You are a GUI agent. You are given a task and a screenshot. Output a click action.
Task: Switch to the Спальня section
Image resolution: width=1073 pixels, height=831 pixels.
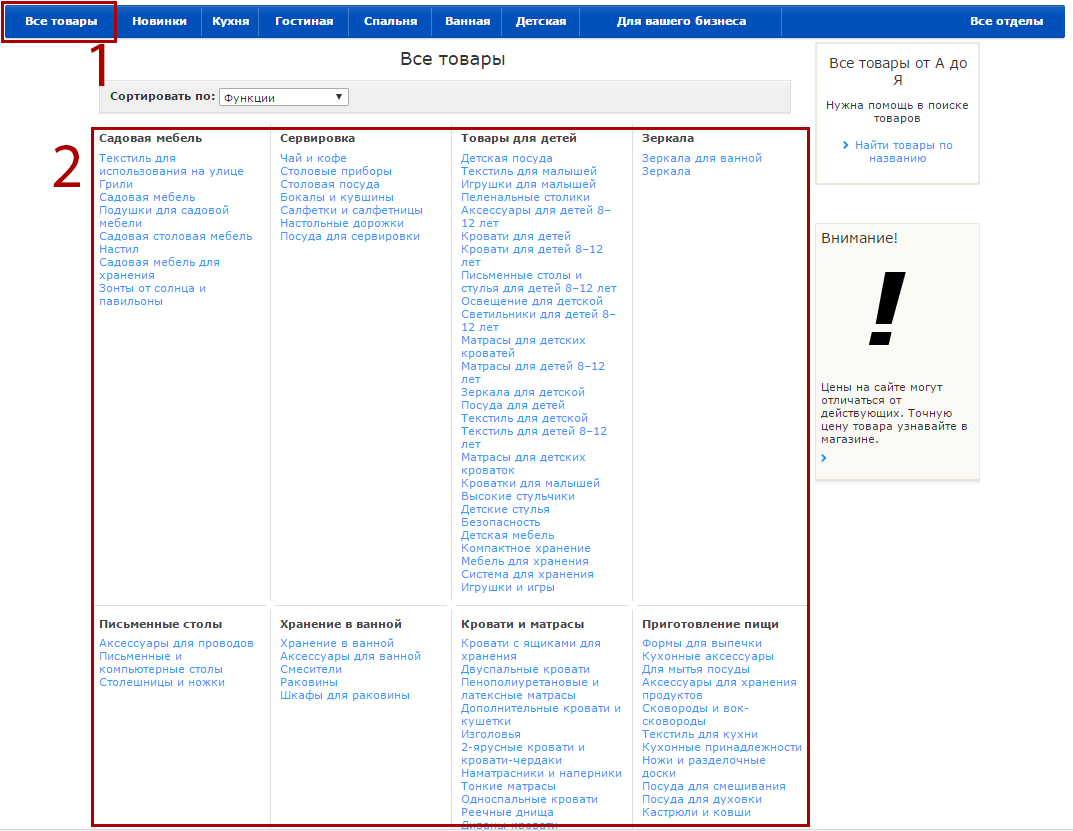pyautogui.click(x=390, y=21)
